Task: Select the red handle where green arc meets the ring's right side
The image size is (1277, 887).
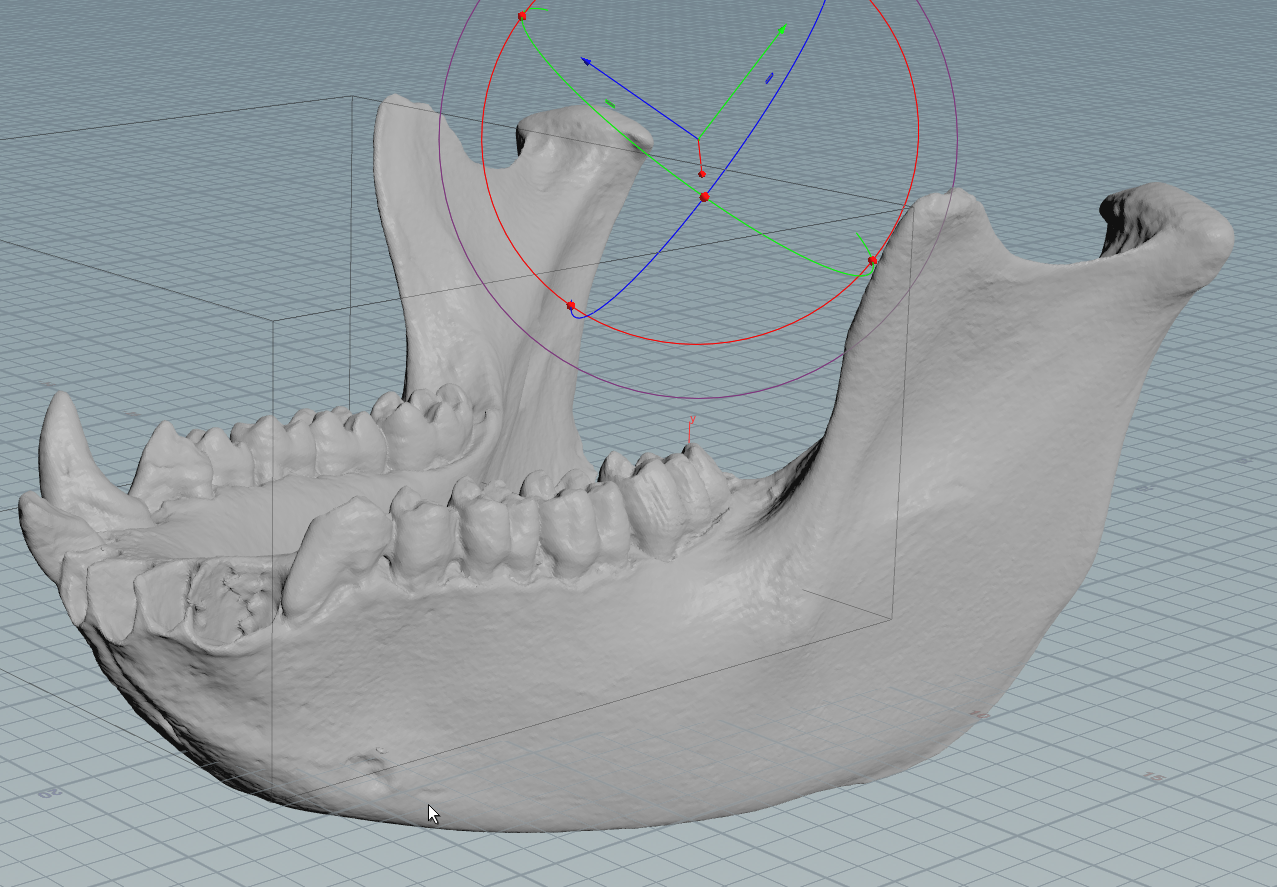Action: (872, 260)
